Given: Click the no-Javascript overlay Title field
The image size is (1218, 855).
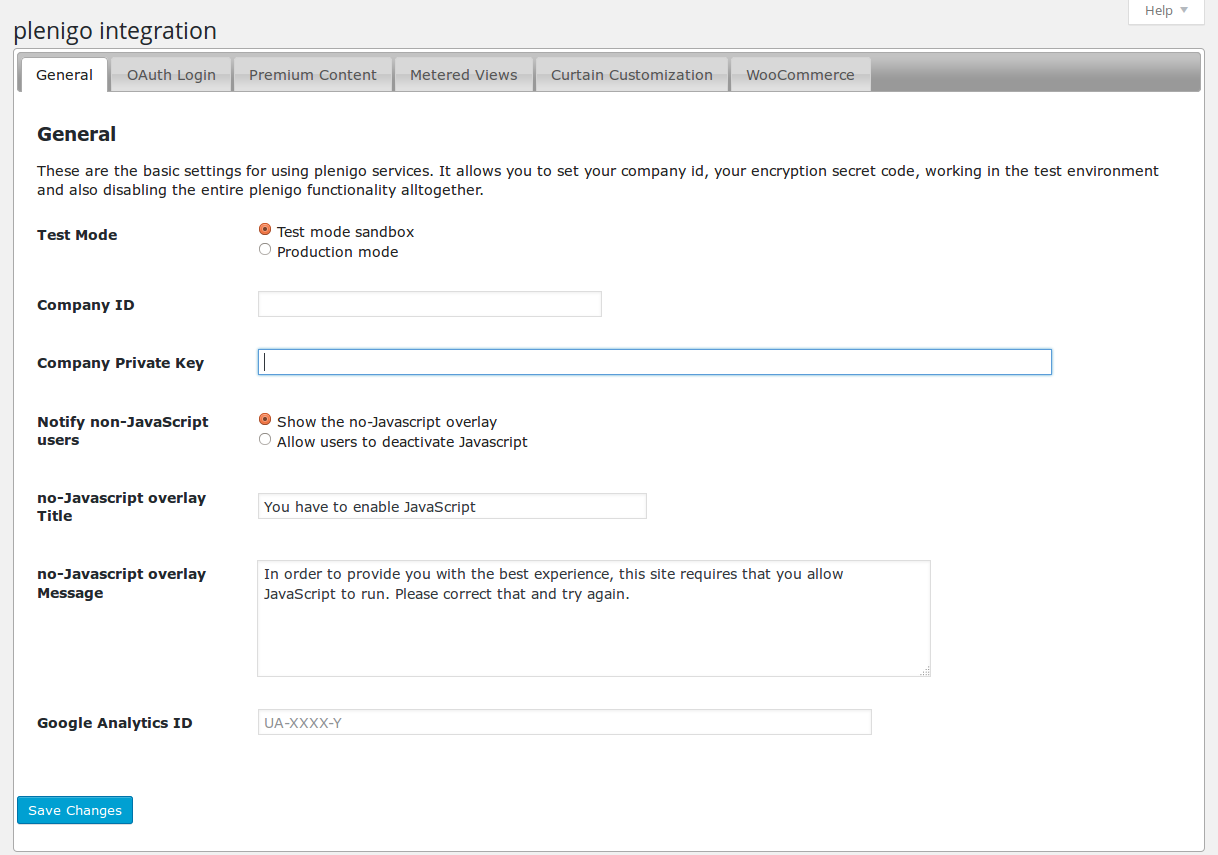Looking at the screenshot, I should tap(452, 506).
